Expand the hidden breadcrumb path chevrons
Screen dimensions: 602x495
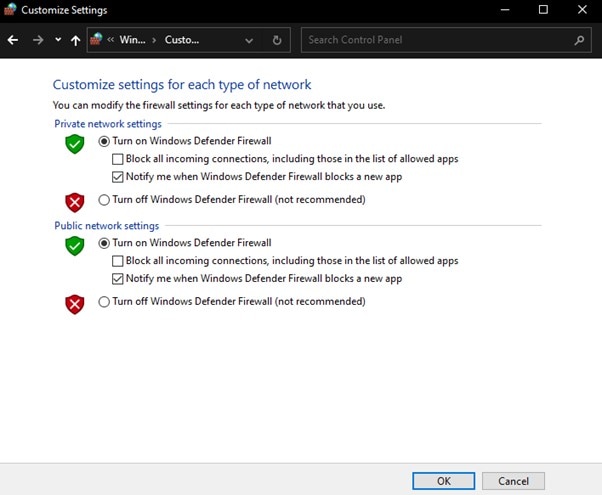(113, 41)
